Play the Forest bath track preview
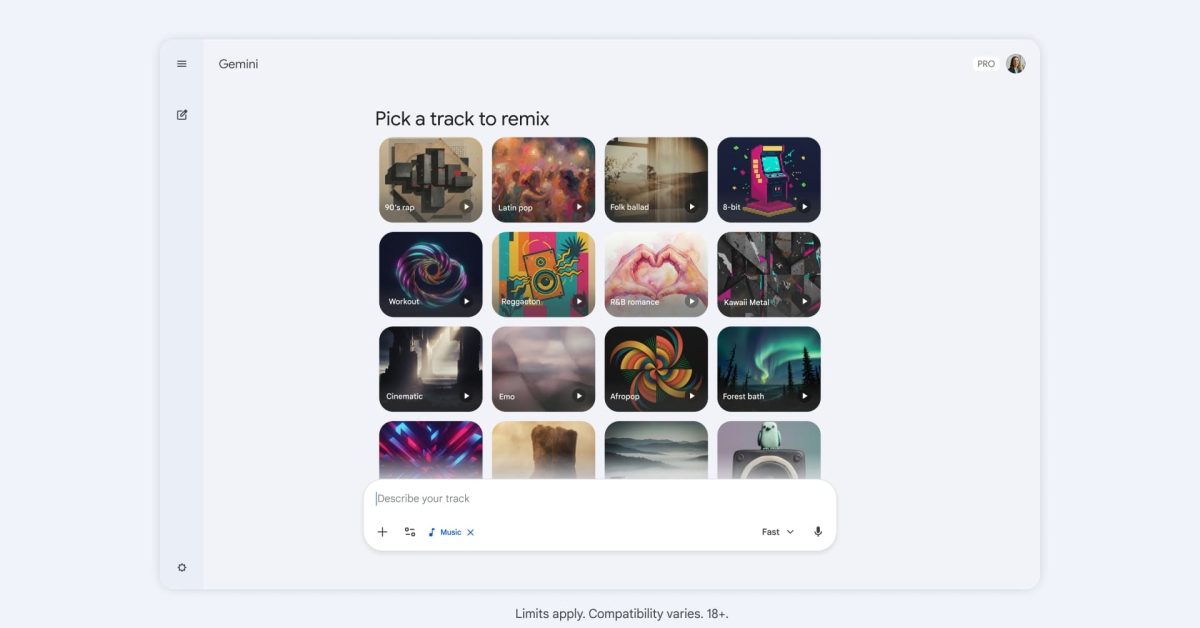Screen dimensions: 1200x628 point(804,396)
